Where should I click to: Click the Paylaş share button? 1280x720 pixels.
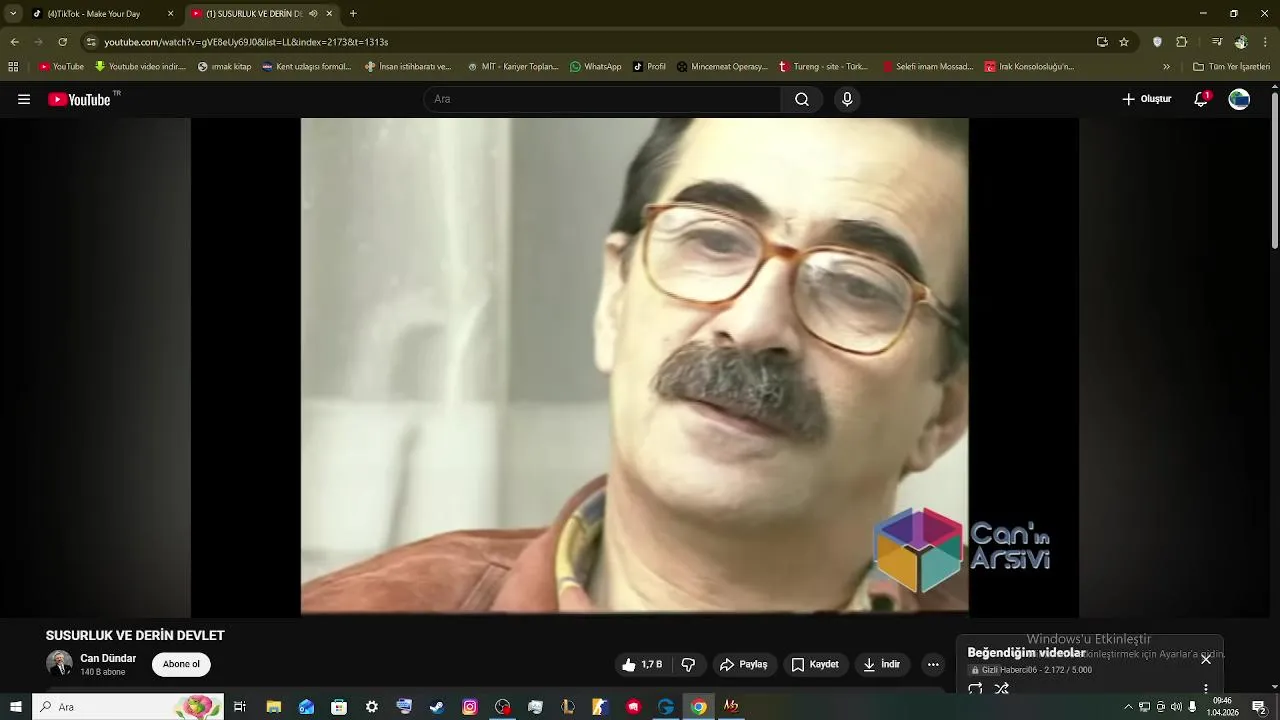tap(744, 665)
